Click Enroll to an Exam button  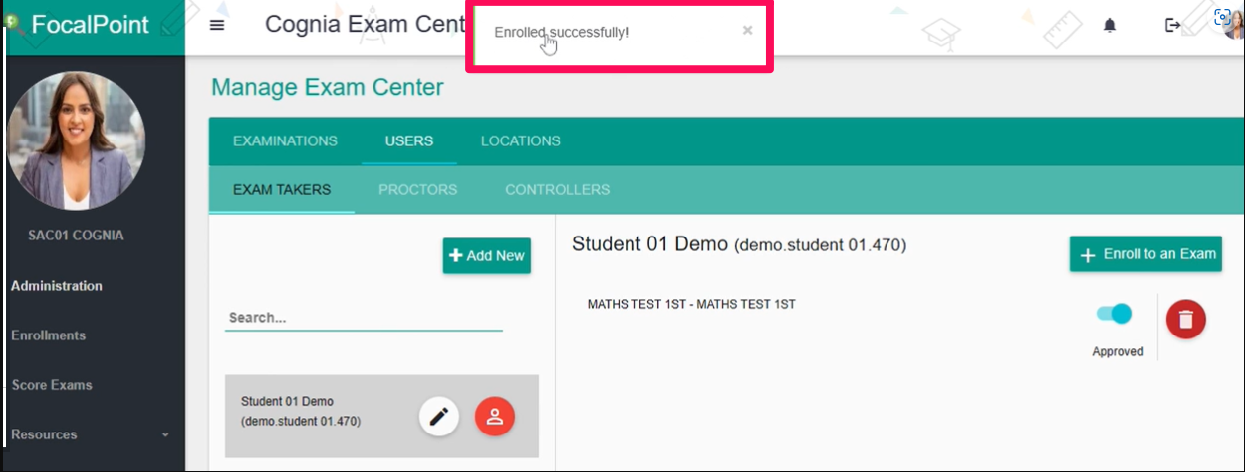(1146, 254)
